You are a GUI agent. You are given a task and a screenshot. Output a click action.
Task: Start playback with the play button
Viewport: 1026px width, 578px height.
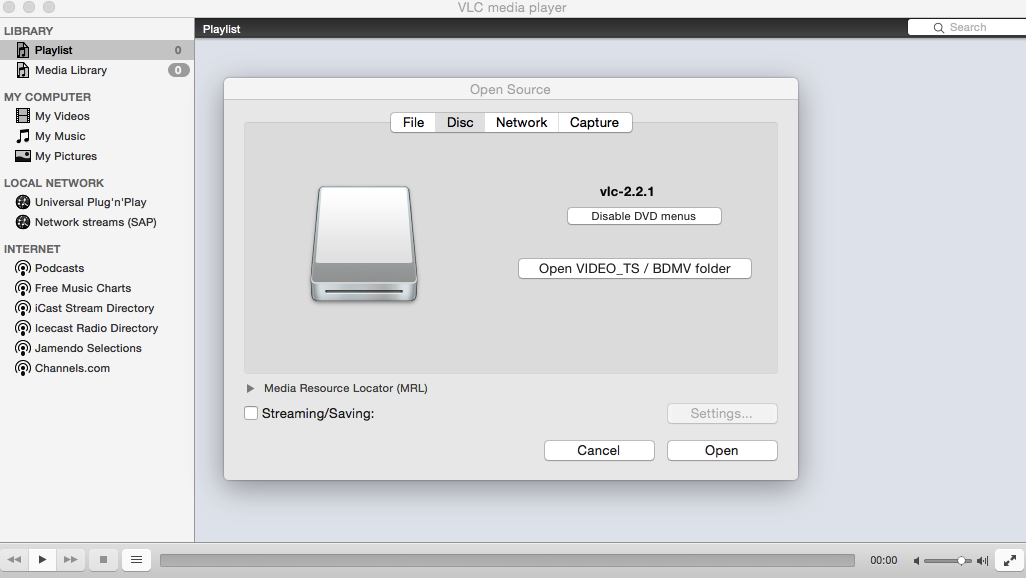tap(43, 560)
